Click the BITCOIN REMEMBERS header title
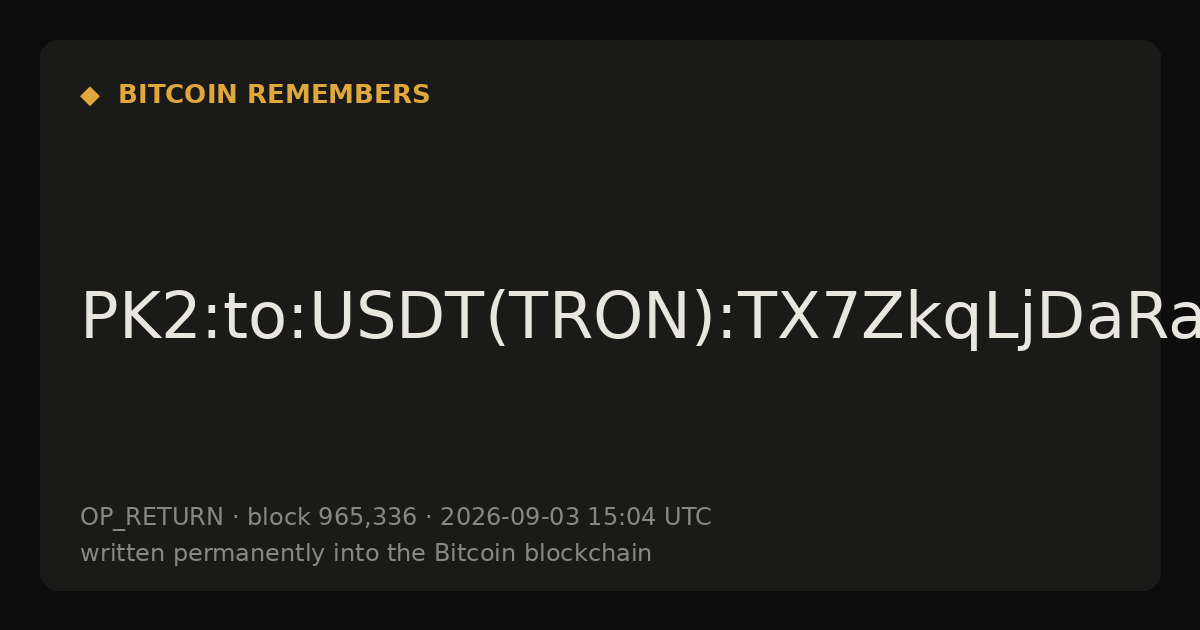The width and height of the screenshot is (1200, 630). pyautogui.click(x=274, y=95)
